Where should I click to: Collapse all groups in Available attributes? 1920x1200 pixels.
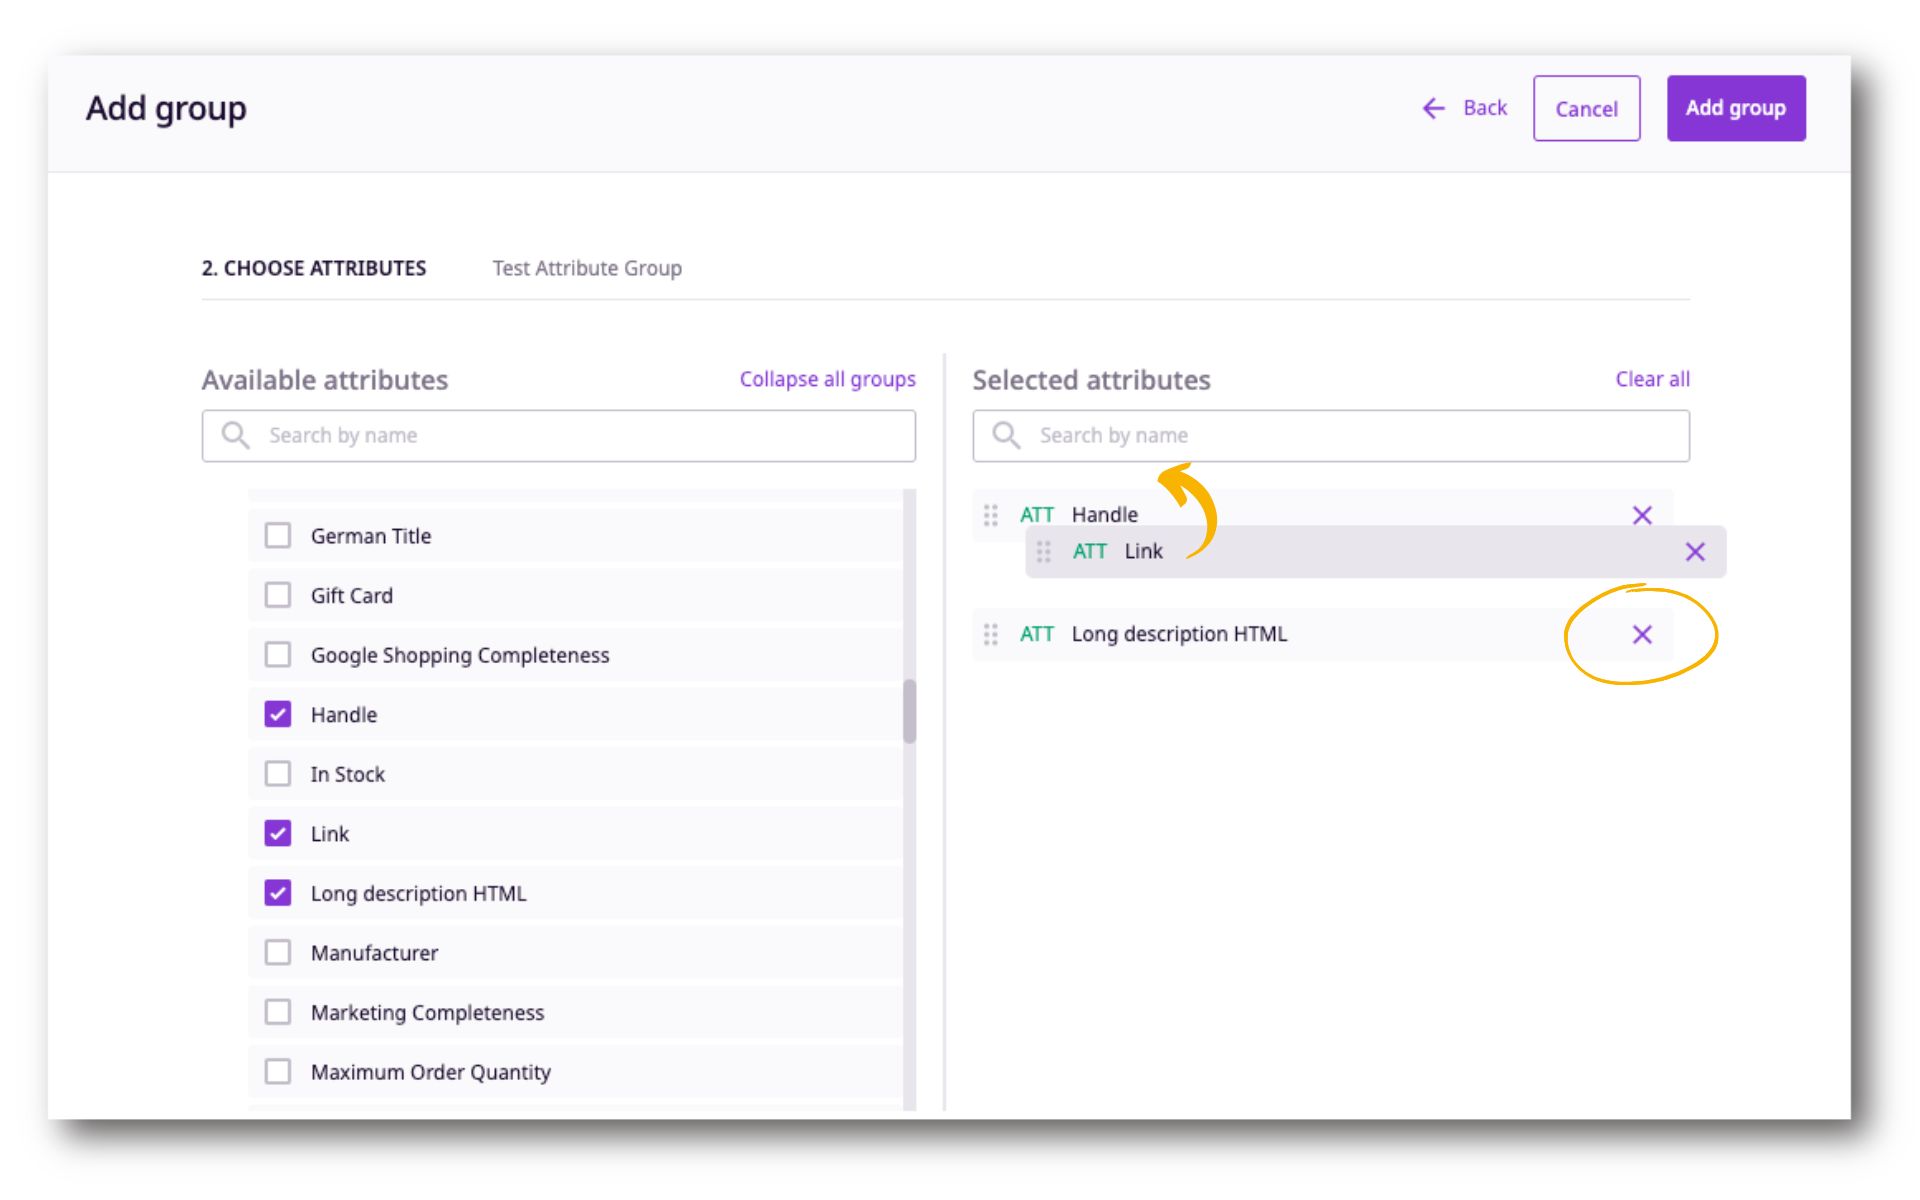pos(827,379)
